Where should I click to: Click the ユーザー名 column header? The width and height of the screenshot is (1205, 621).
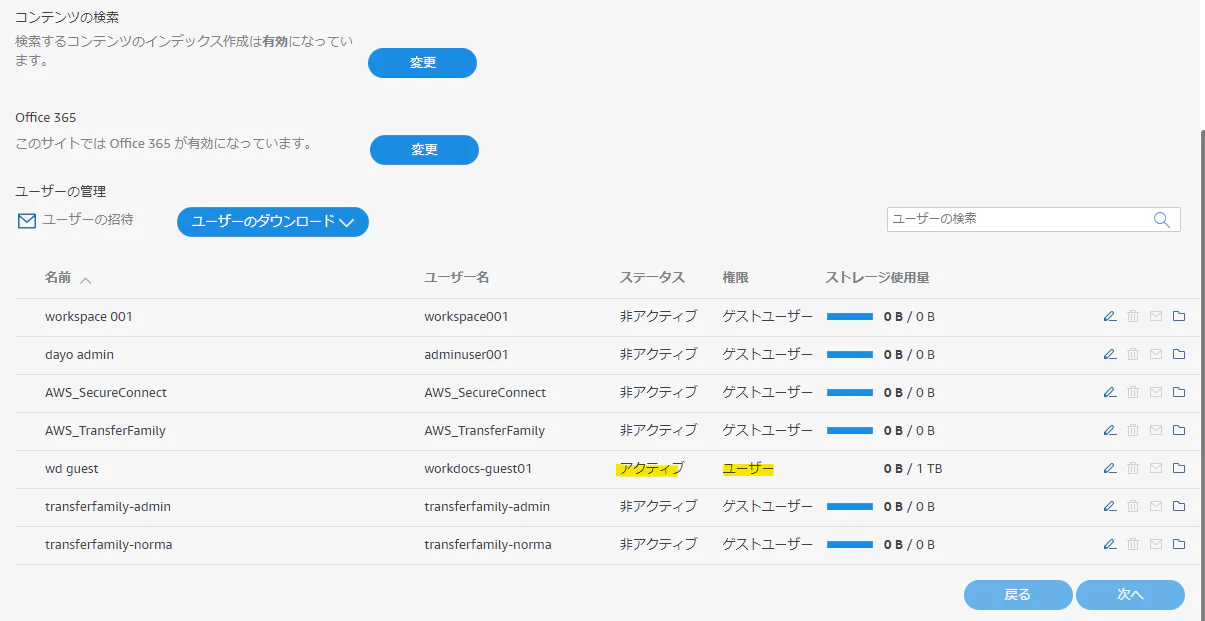pyautogui.click(x=457, y=278)
